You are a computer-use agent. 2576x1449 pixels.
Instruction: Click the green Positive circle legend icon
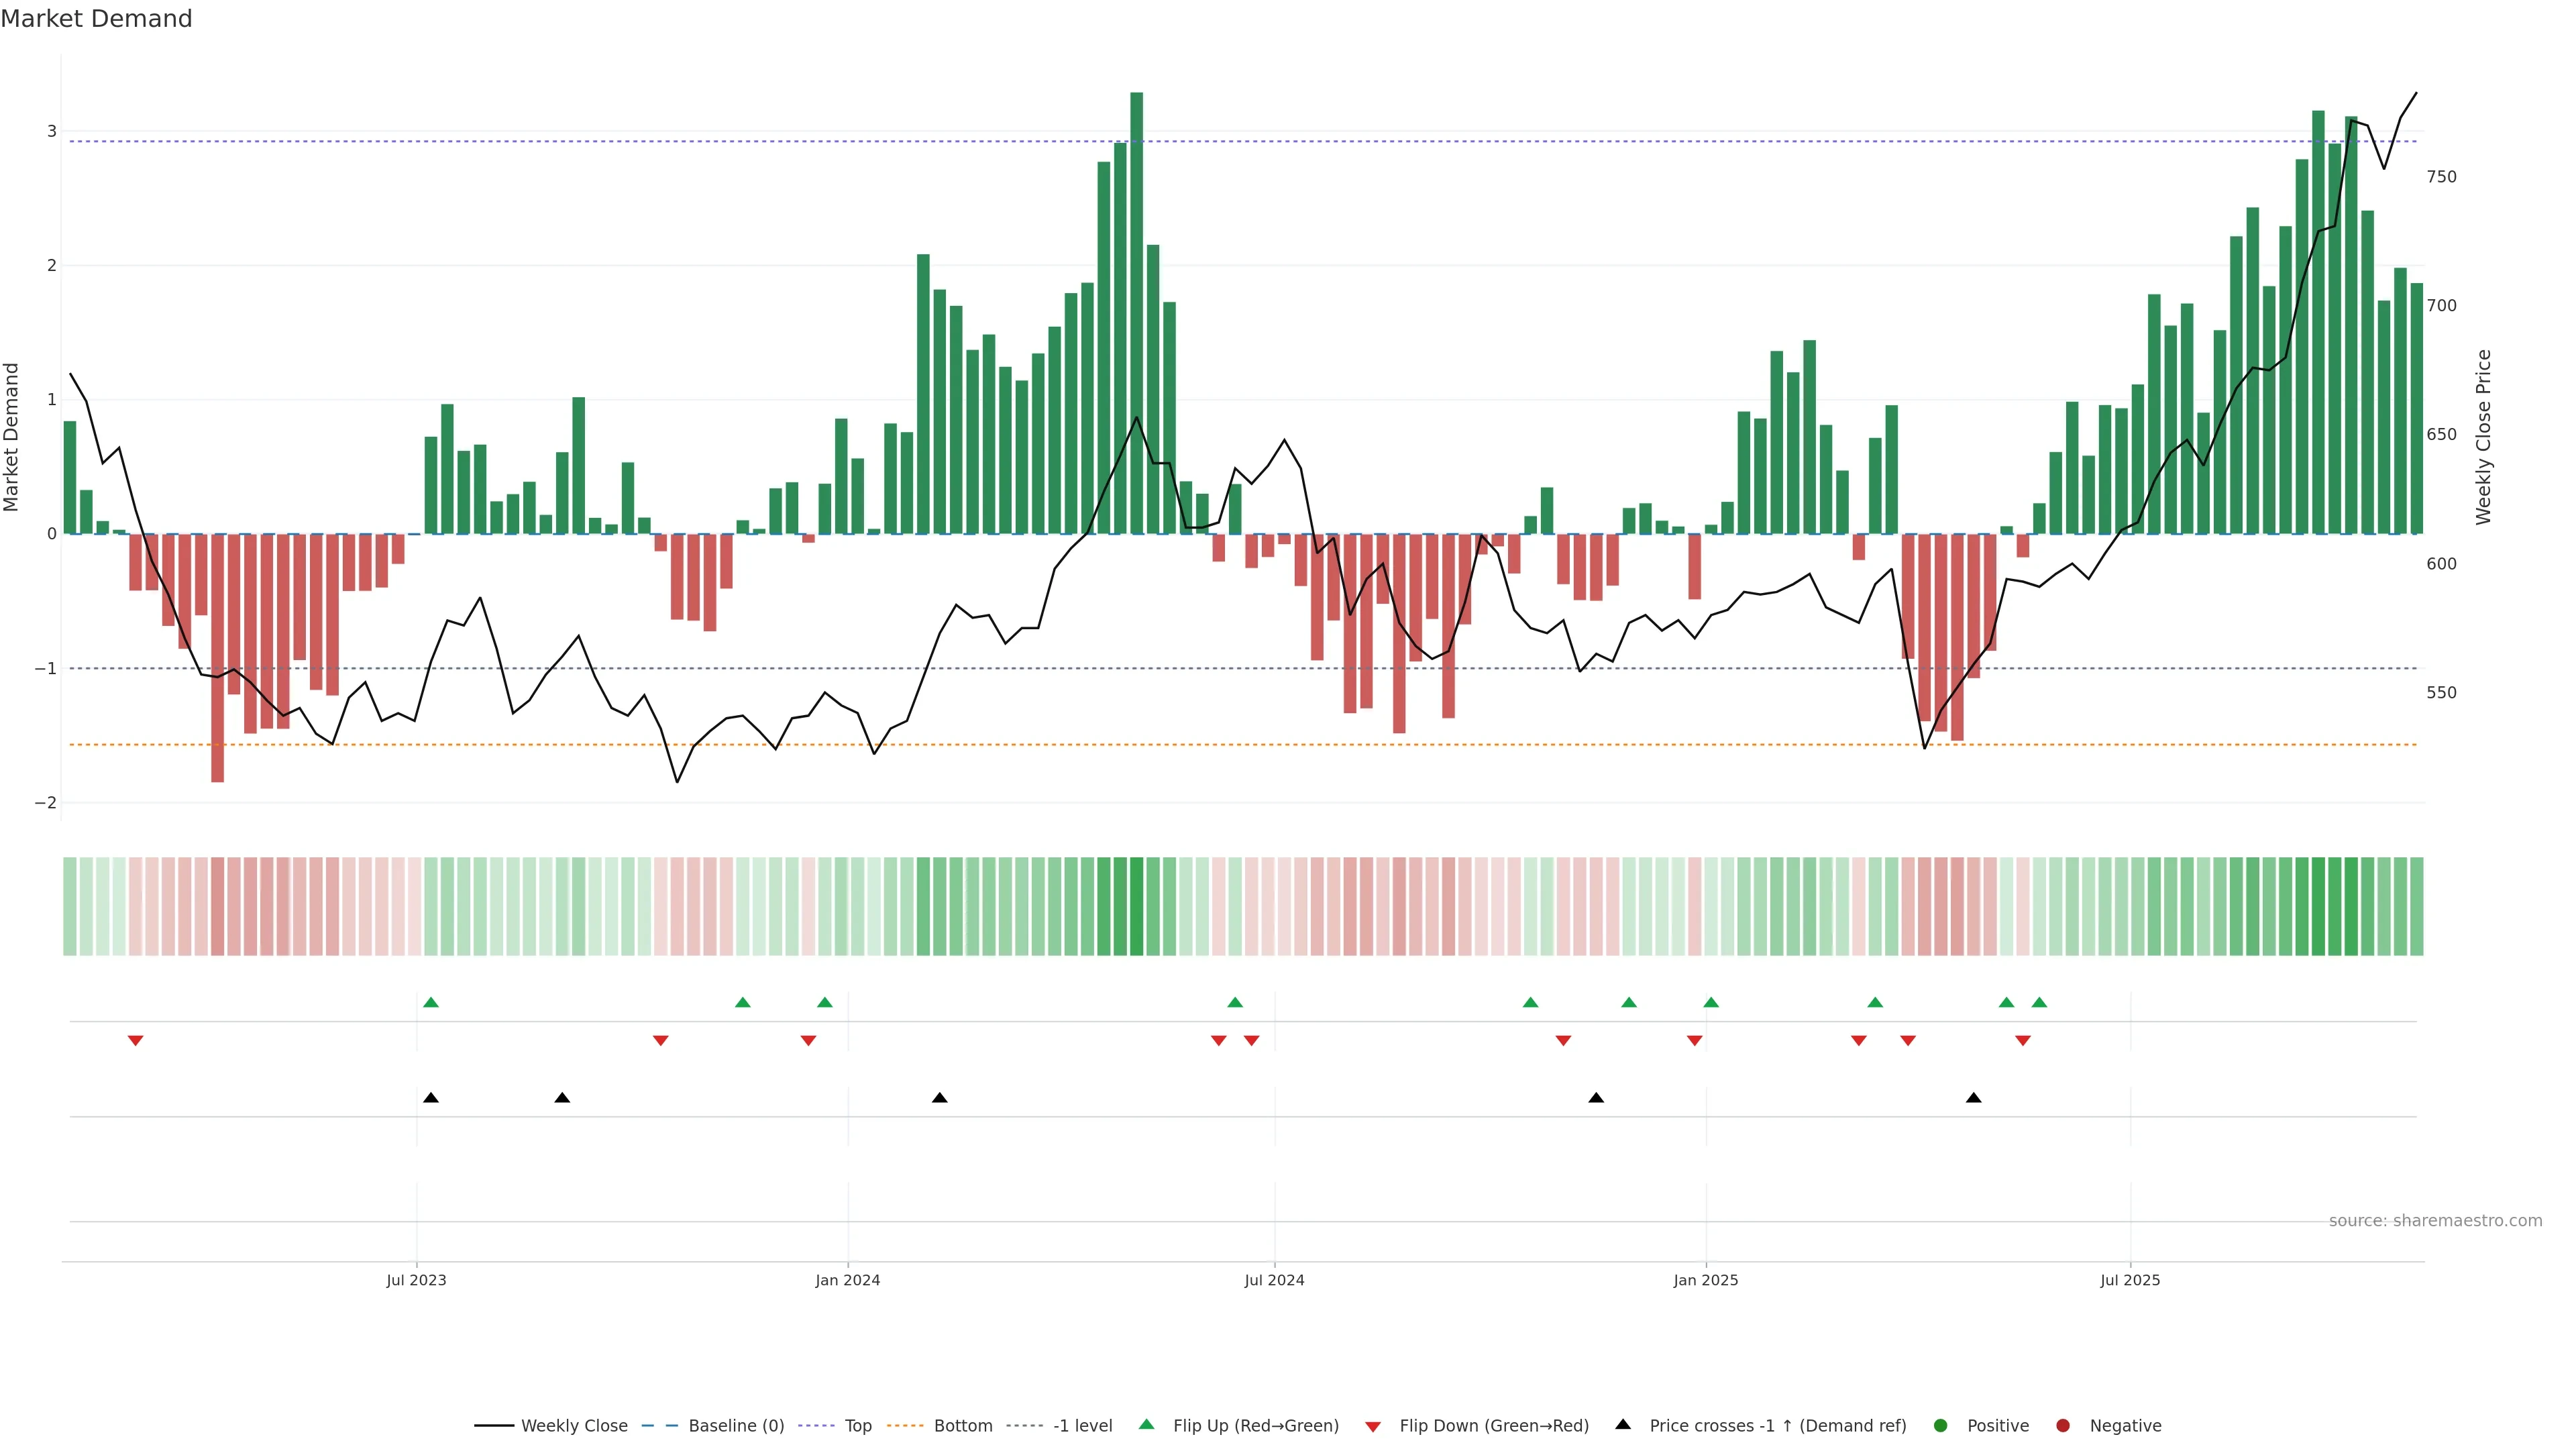[1941, 1426]
